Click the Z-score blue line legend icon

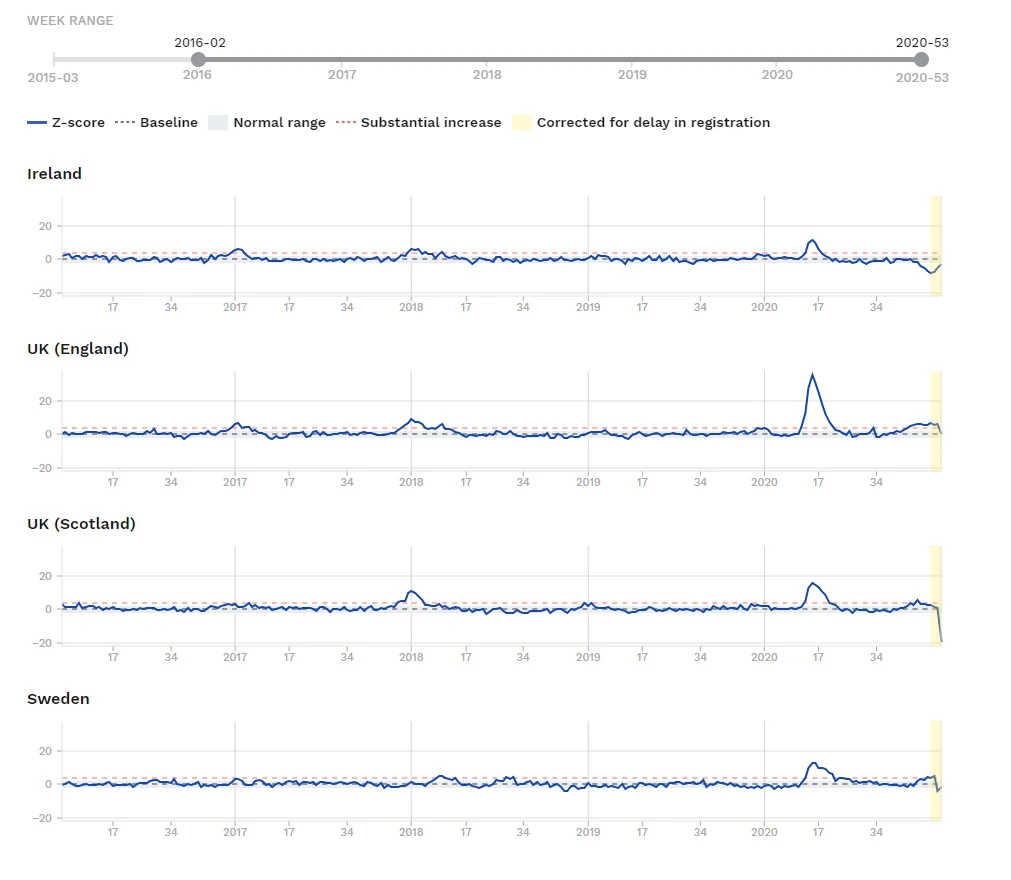click(37, 123)
